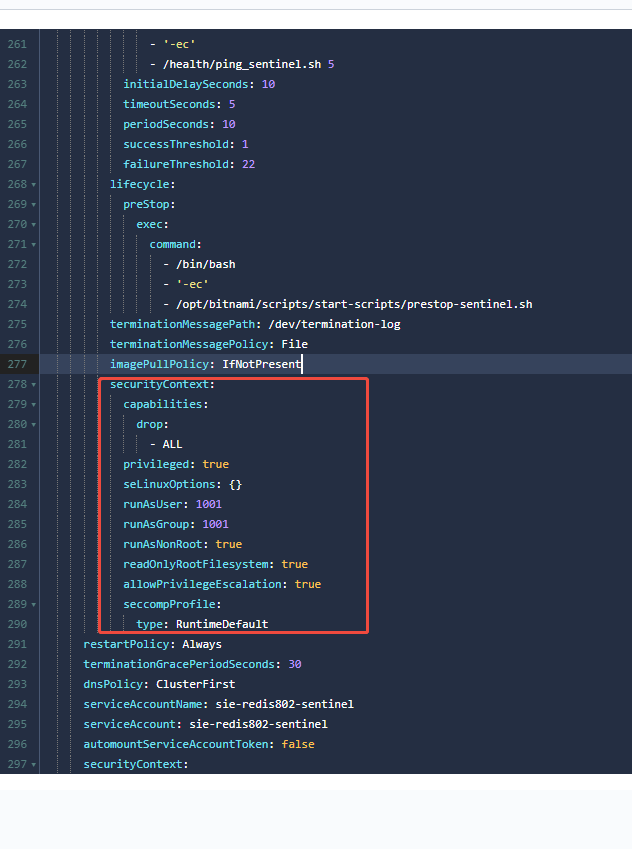Fold the seccompProfile block arrow

coord(34,605)
